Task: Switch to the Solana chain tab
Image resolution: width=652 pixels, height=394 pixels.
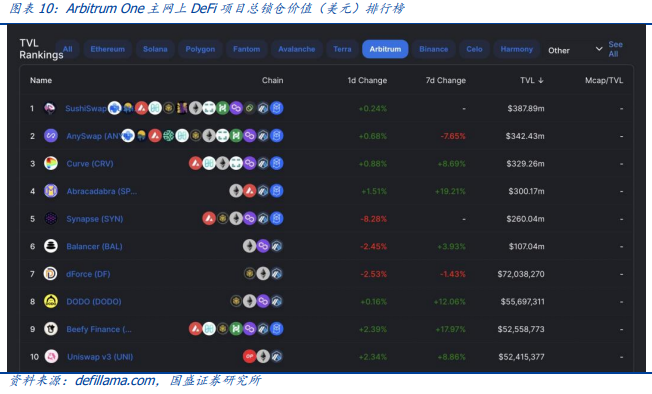Action: point(155,49)
